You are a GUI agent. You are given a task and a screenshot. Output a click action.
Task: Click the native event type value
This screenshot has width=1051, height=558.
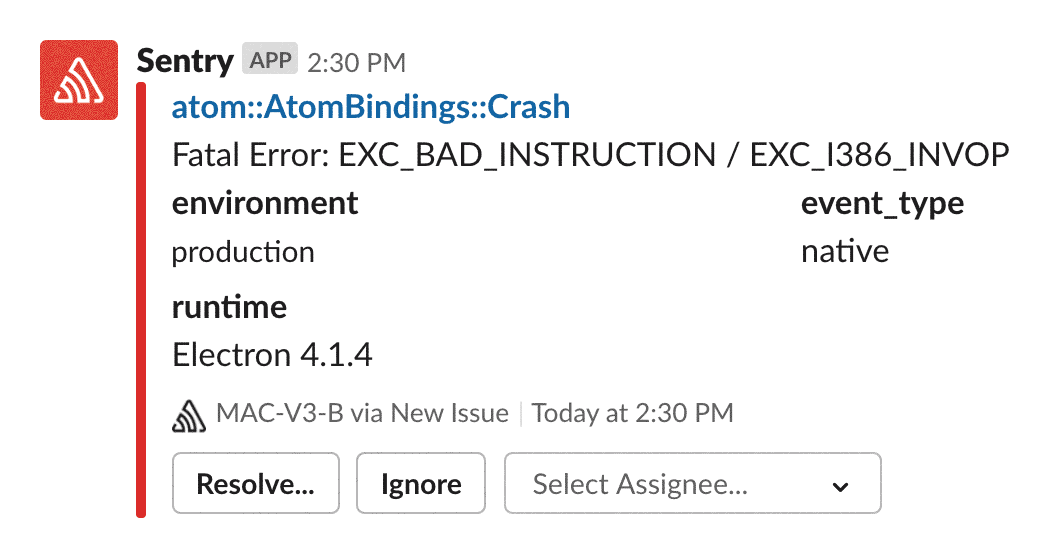[x=844, y=252]
